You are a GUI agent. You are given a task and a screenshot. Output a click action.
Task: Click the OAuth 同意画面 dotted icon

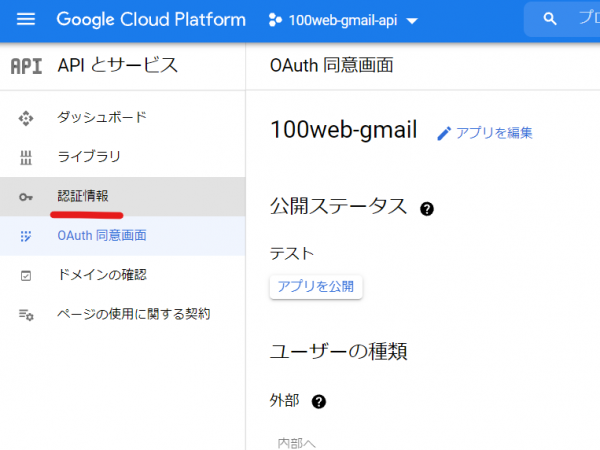coord(26,236)
